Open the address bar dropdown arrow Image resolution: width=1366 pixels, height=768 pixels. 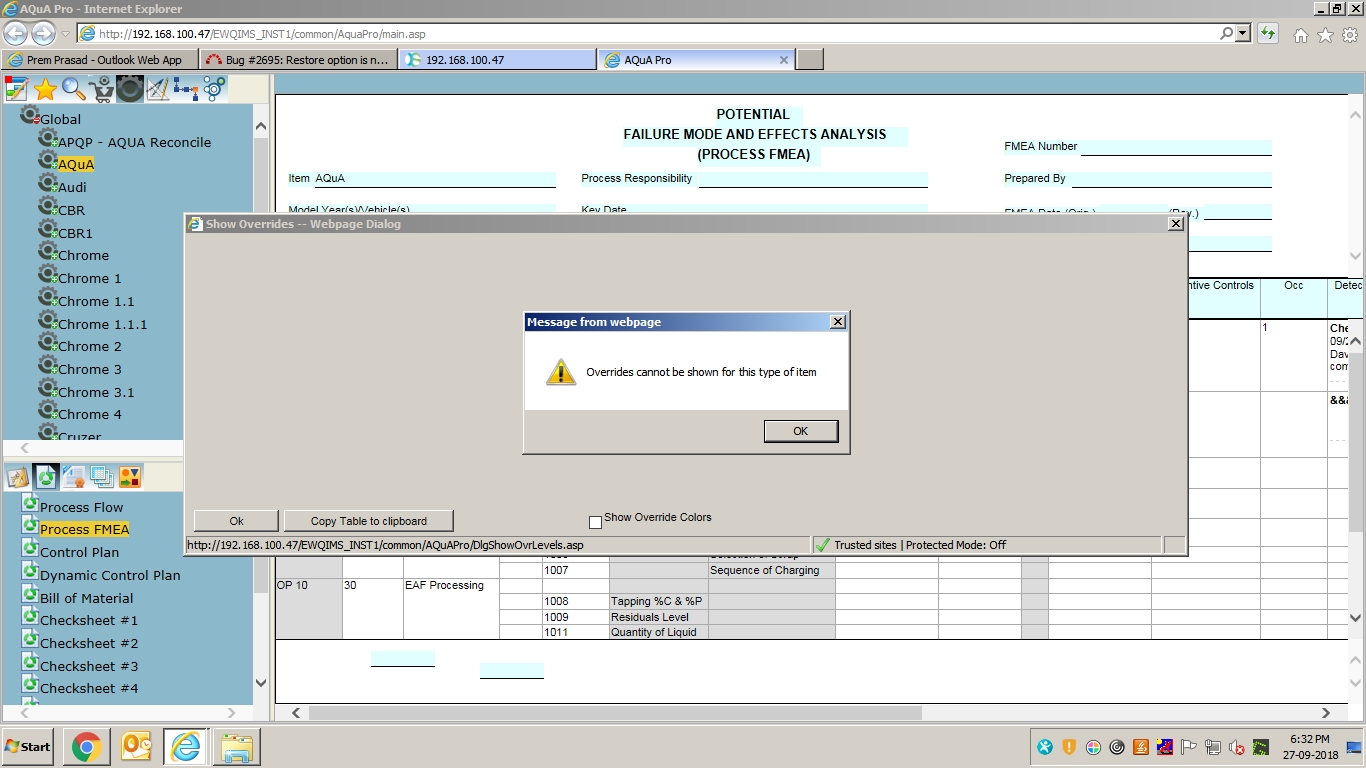click(x=1243, y=33)
